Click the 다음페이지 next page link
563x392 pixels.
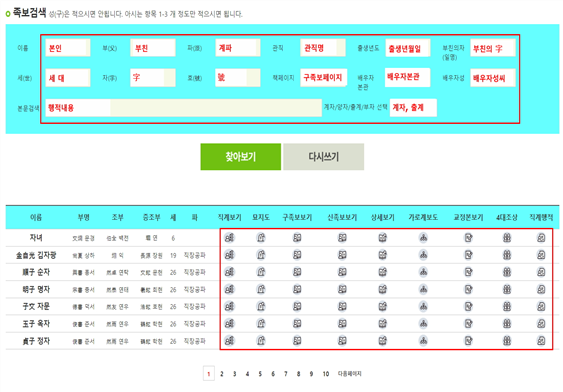(x=349, y=374)
